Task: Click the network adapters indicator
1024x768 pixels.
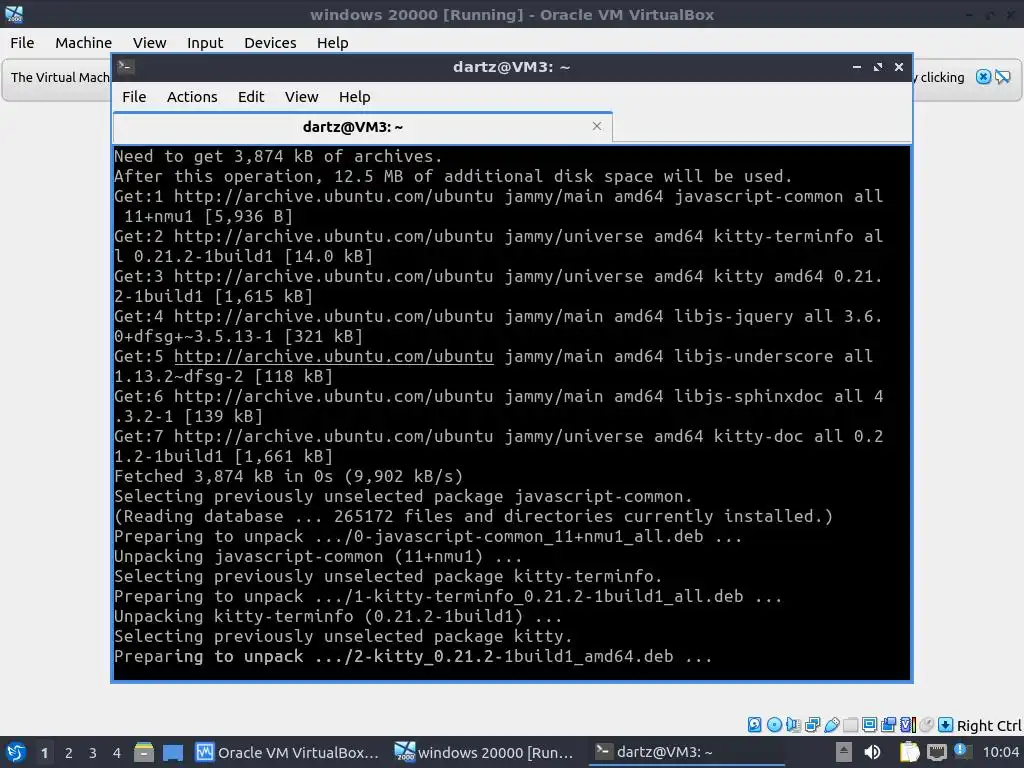Action: click(812, 724)
